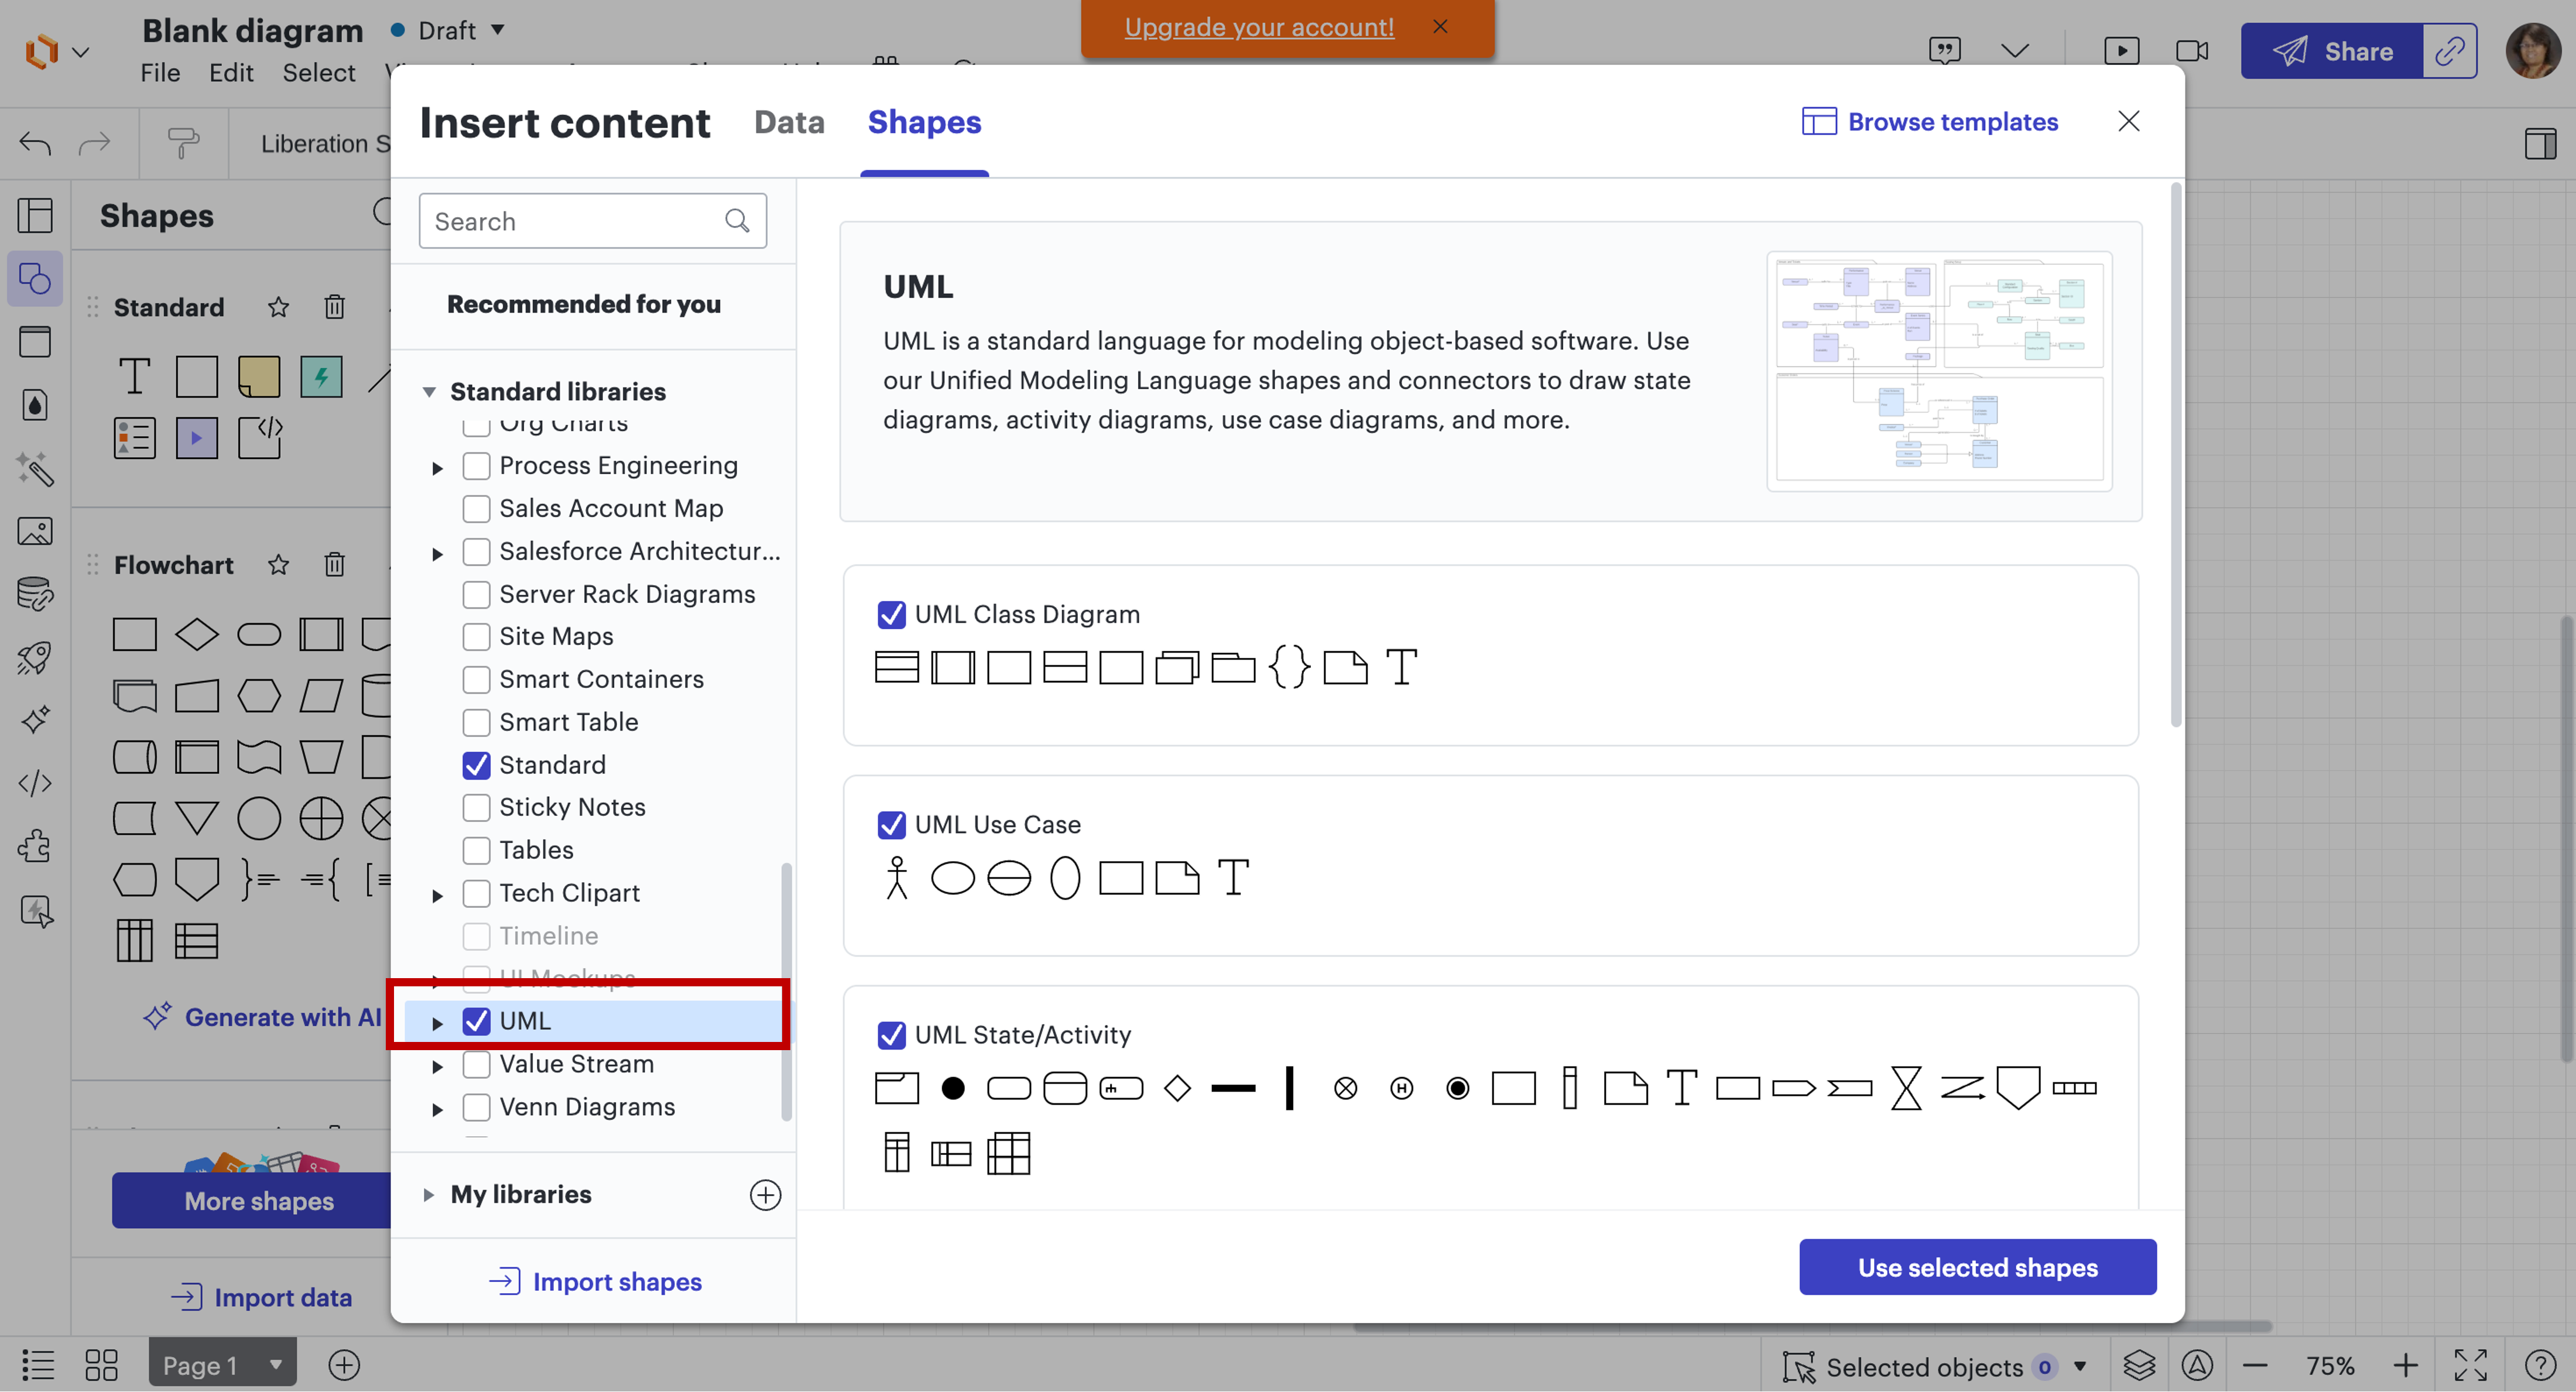The image size is (2576, 1392).
Task: Open the help question mark icon
Action: pos(2540,1365)
